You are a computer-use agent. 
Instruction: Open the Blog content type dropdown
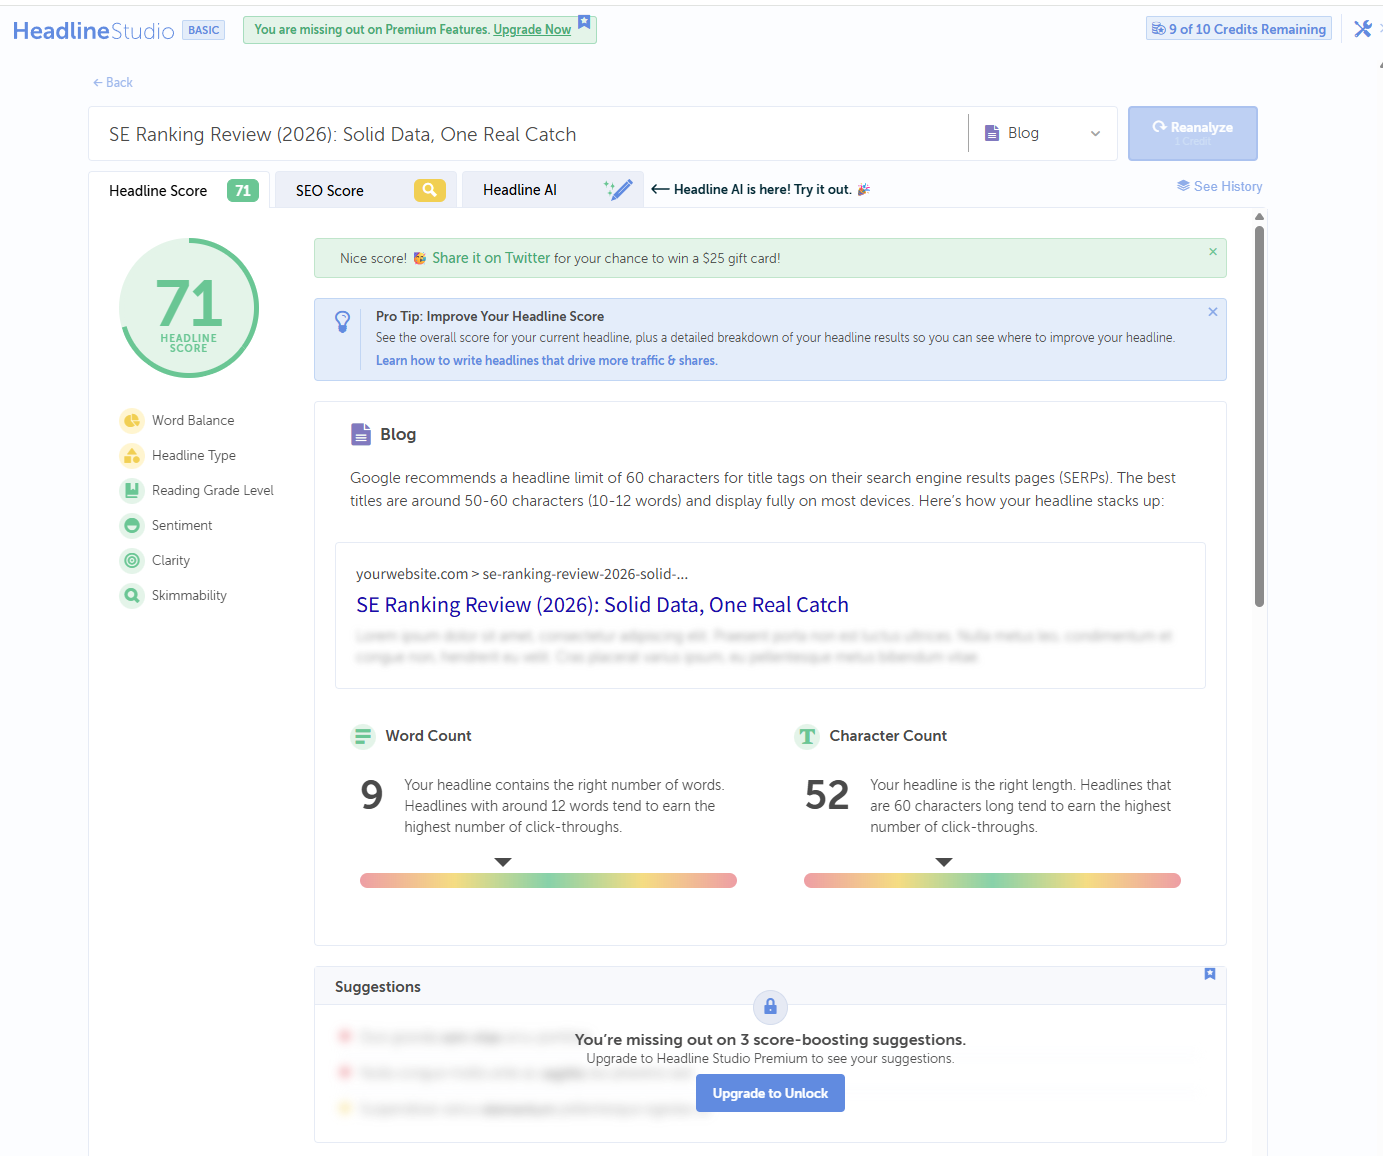coord(1043,133)
